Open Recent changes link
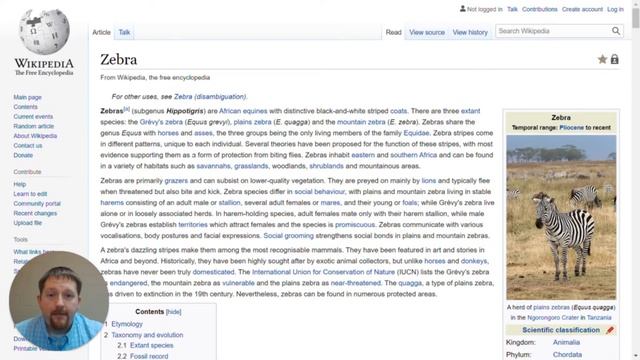 tap(35, 213)
